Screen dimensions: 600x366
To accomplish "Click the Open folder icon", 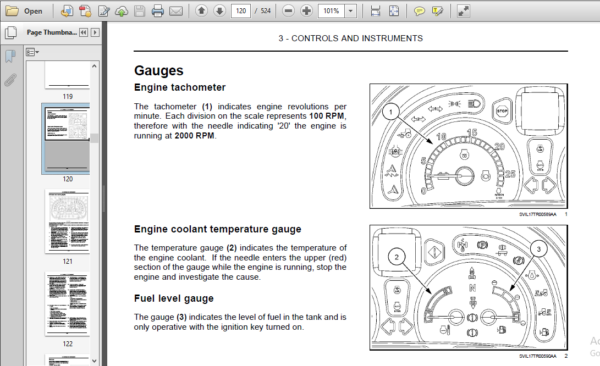I will [12, 11].
